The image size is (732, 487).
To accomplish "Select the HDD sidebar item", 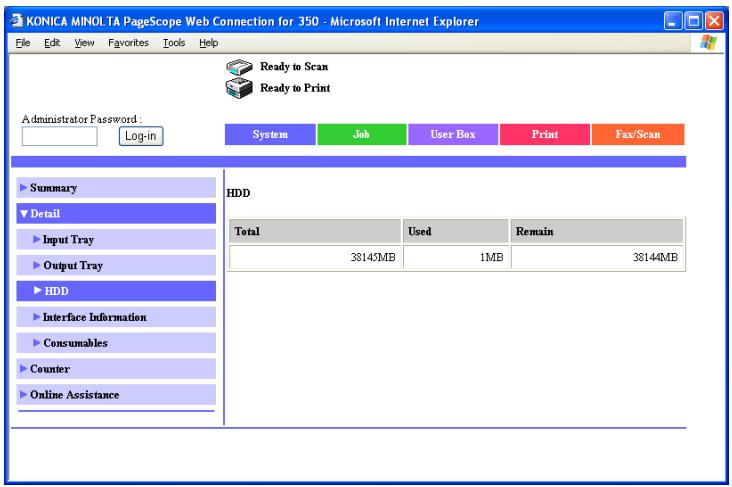I will (x=116, y=291).
